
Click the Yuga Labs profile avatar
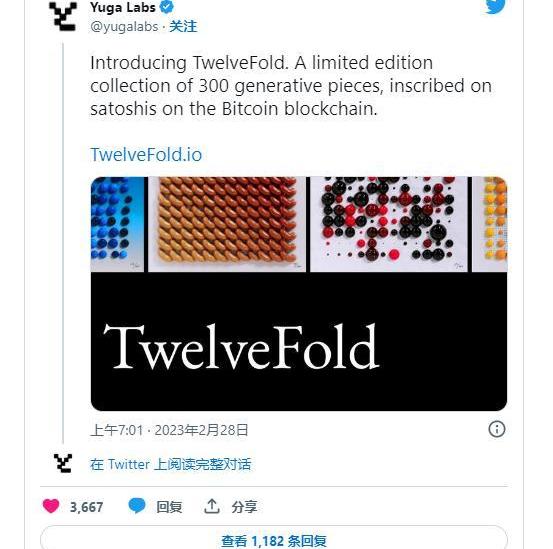click(63, 16)
